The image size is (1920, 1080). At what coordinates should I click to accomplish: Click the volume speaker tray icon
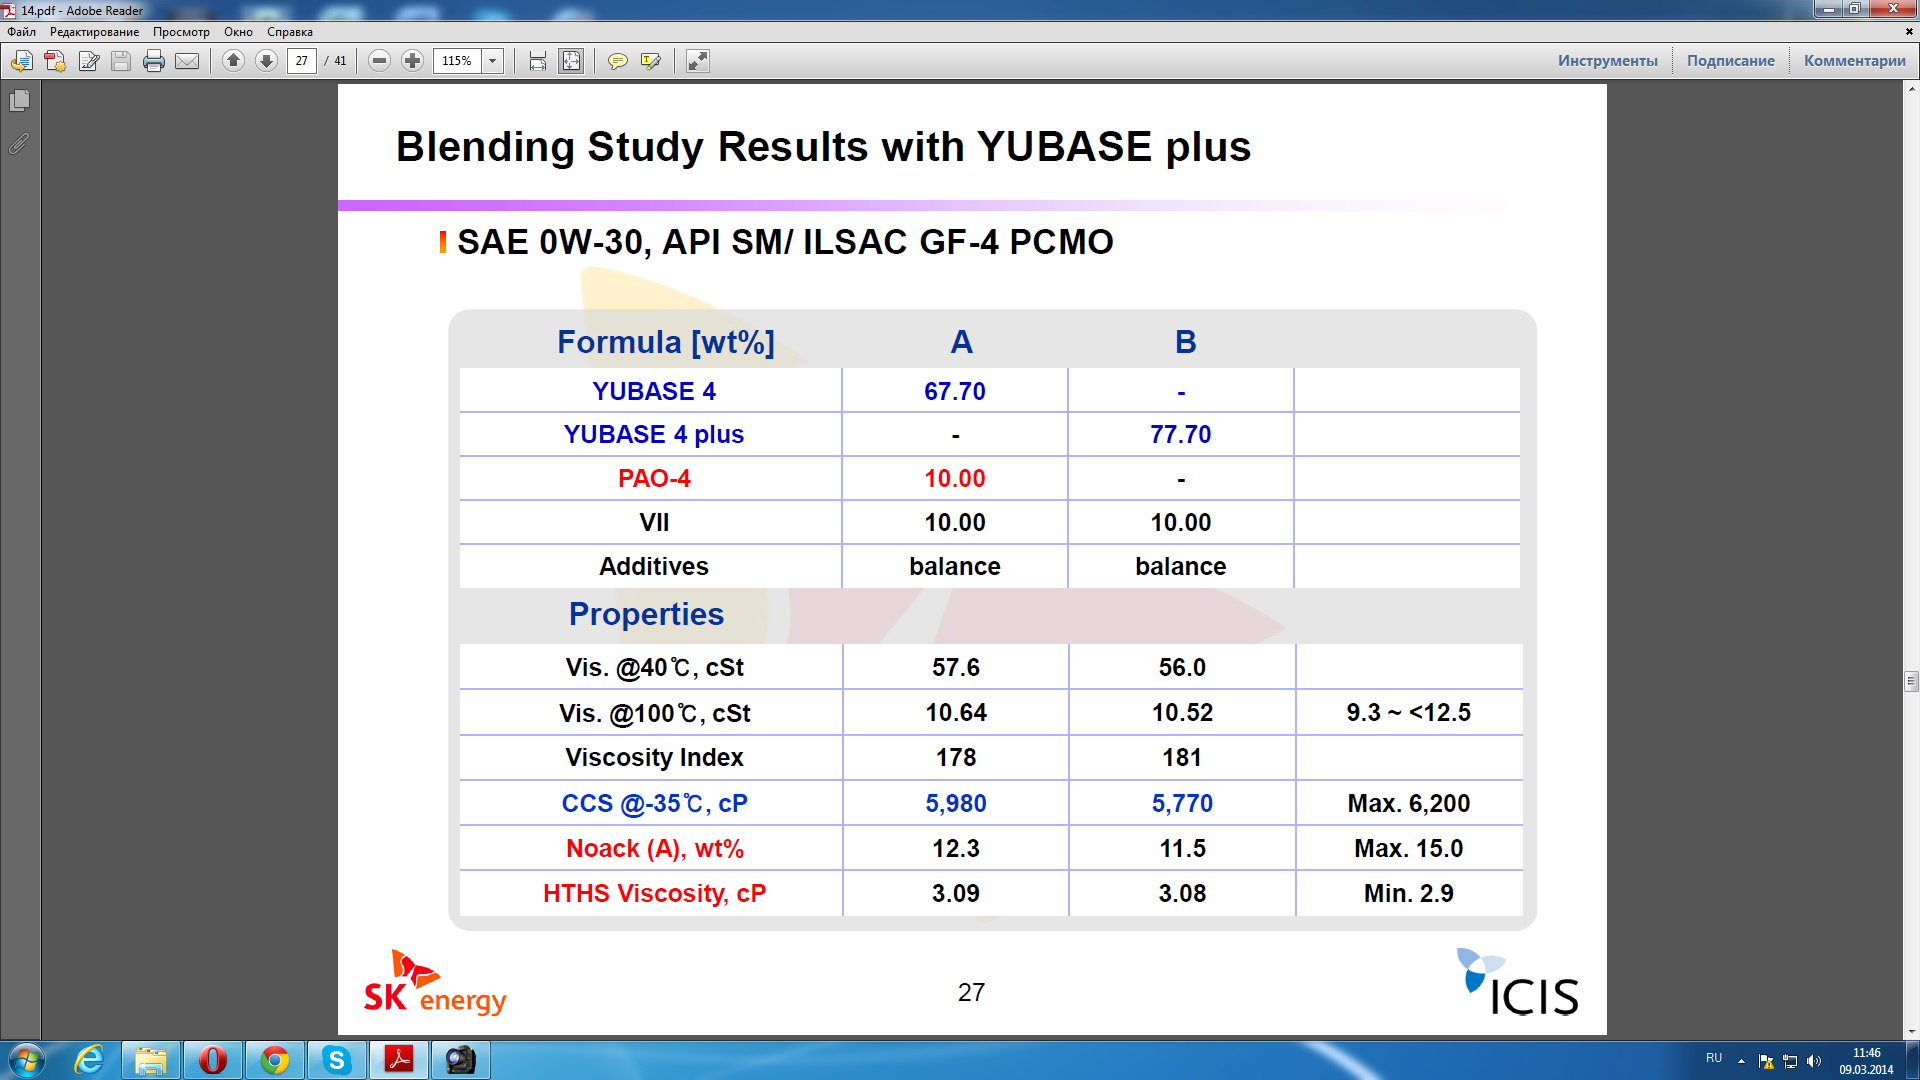(1814, 1060)
